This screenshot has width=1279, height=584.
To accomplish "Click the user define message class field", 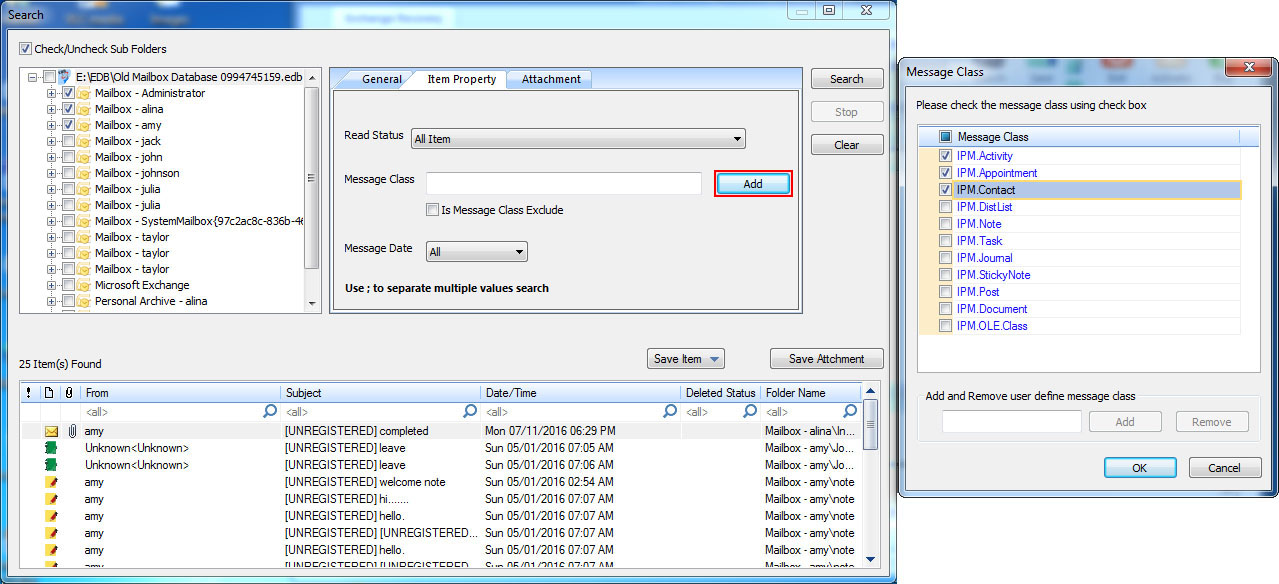I will (1011, 422).
